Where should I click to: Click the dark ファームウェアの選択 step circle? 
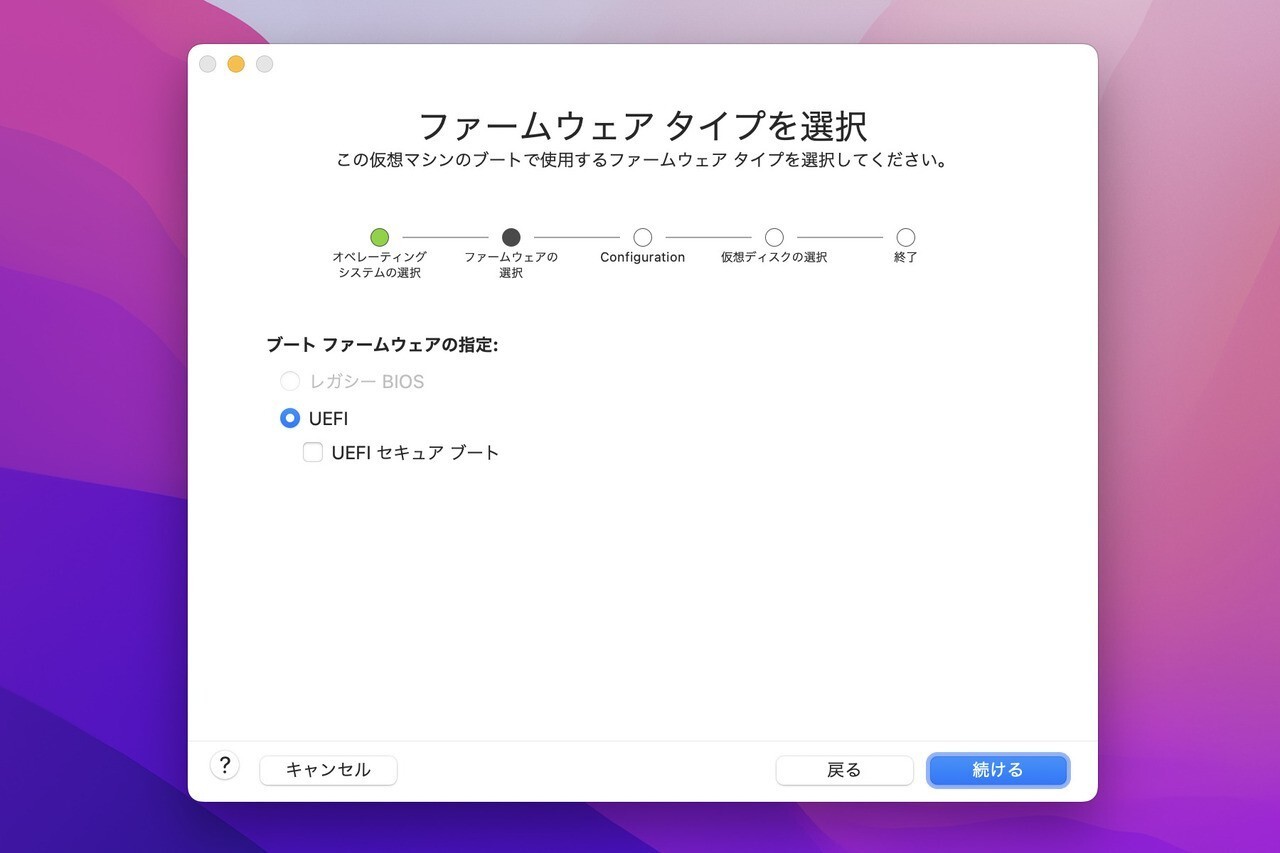tap(511, 237)
